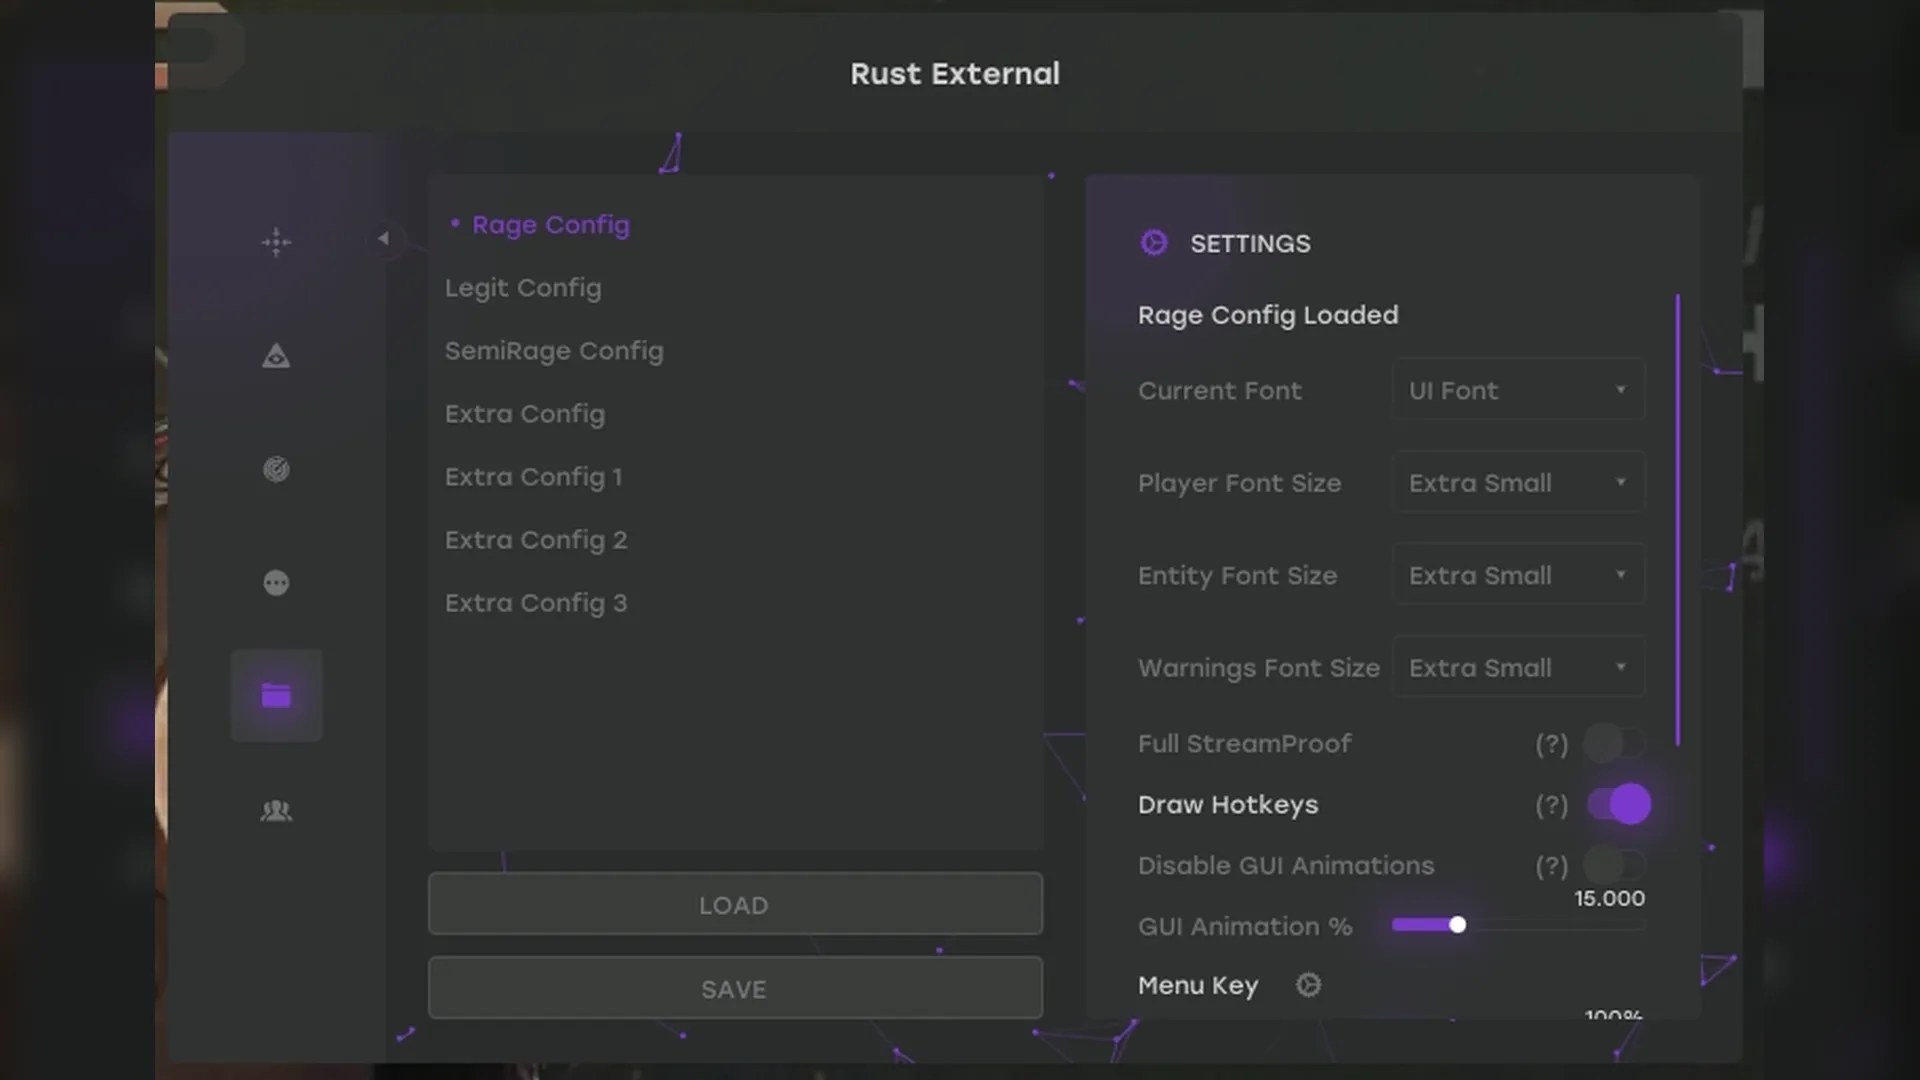Viewport: 1920px width, 1080px height.
Task: Select the SemiRage Config entry
Action: pos(554,351)
